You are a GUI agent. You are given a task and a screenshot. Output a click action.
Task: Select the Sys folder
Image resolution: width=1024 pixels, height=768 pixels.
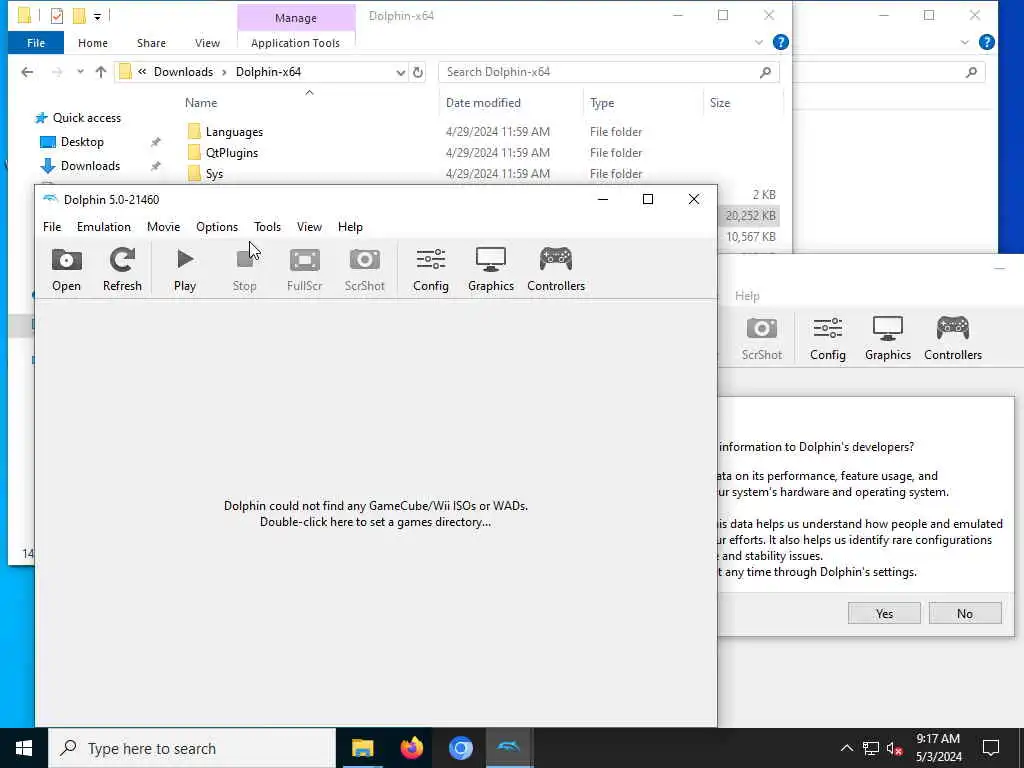[x=214, y=174]
